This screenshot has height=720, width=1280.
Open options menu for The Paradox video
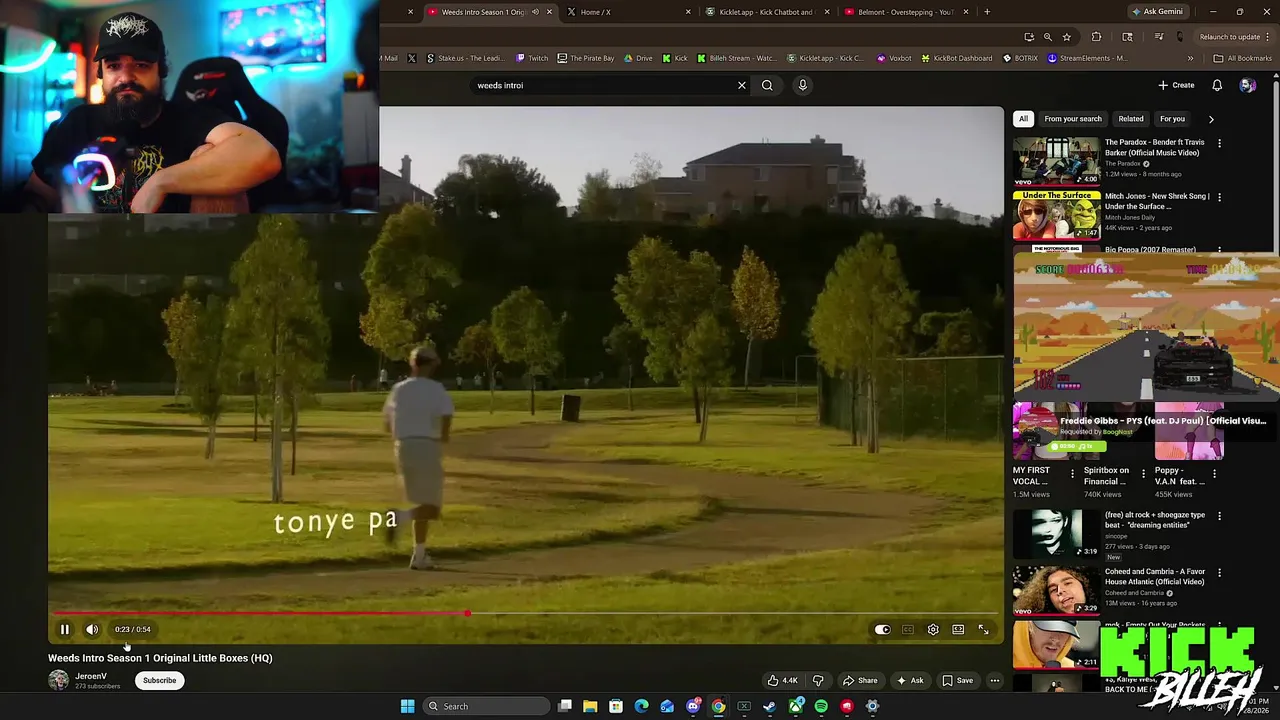pos(1219,143)
